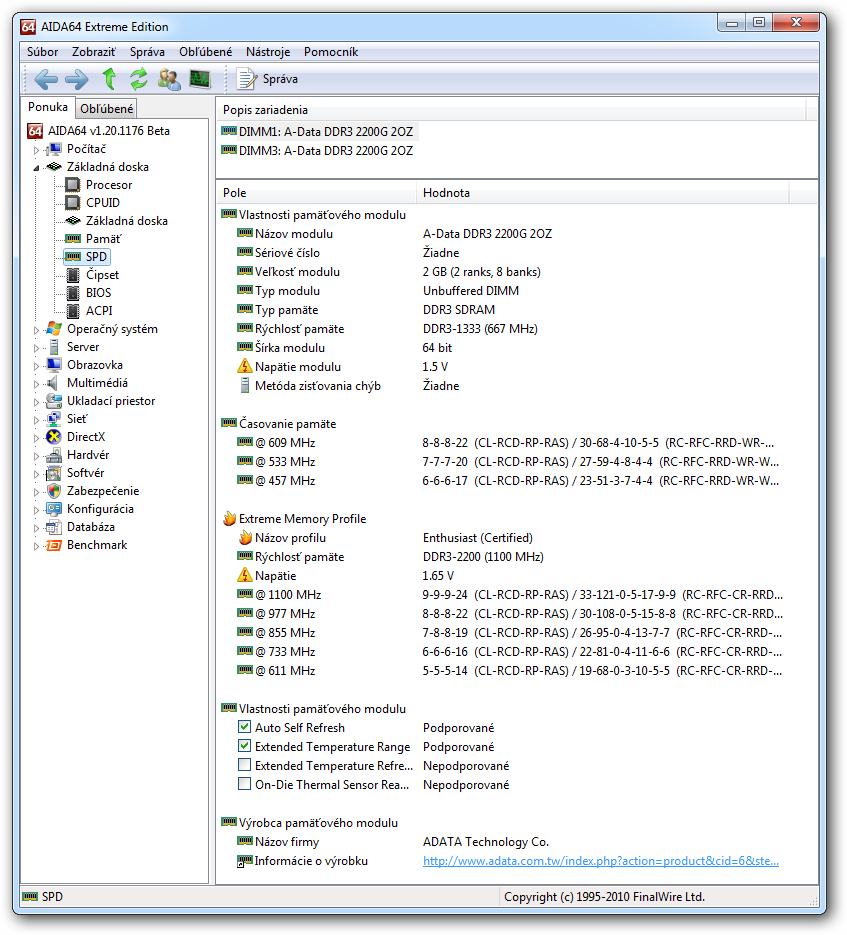Click the Zabezpečenie shield icon
Screen dimensions: 847x935
(54, 491)
